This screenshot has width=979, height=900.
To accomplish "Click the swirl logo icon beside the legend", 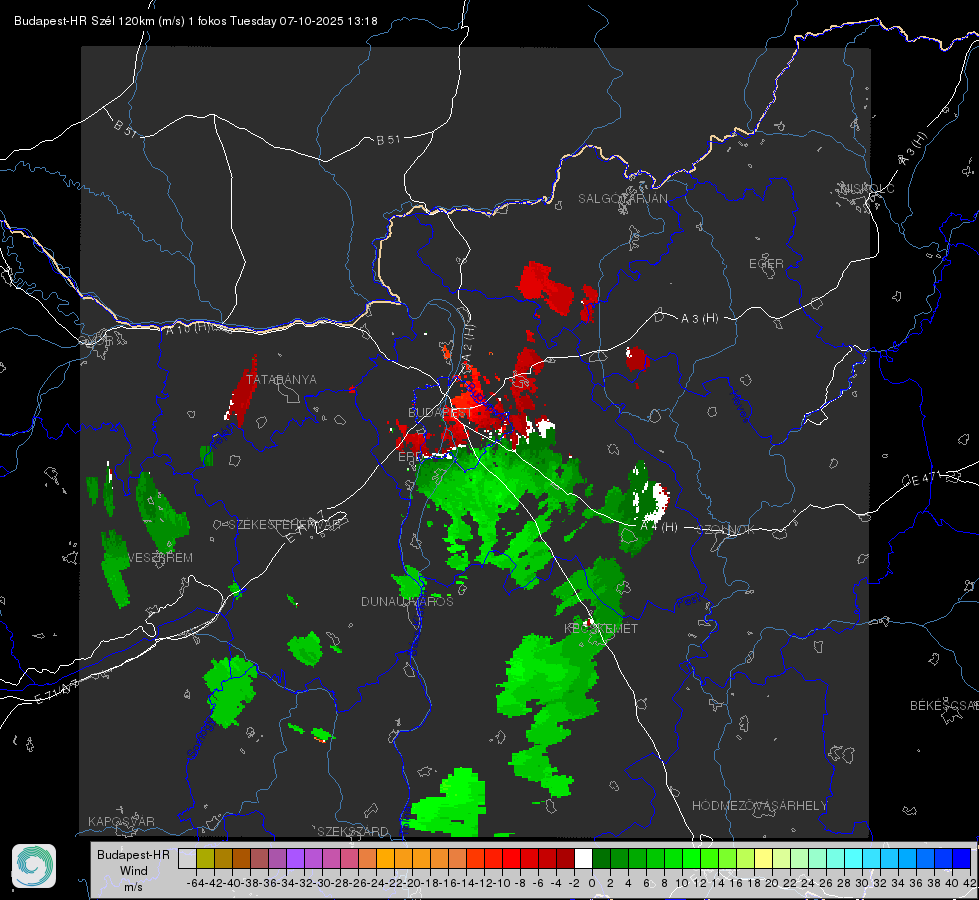I will click(34, 866).
